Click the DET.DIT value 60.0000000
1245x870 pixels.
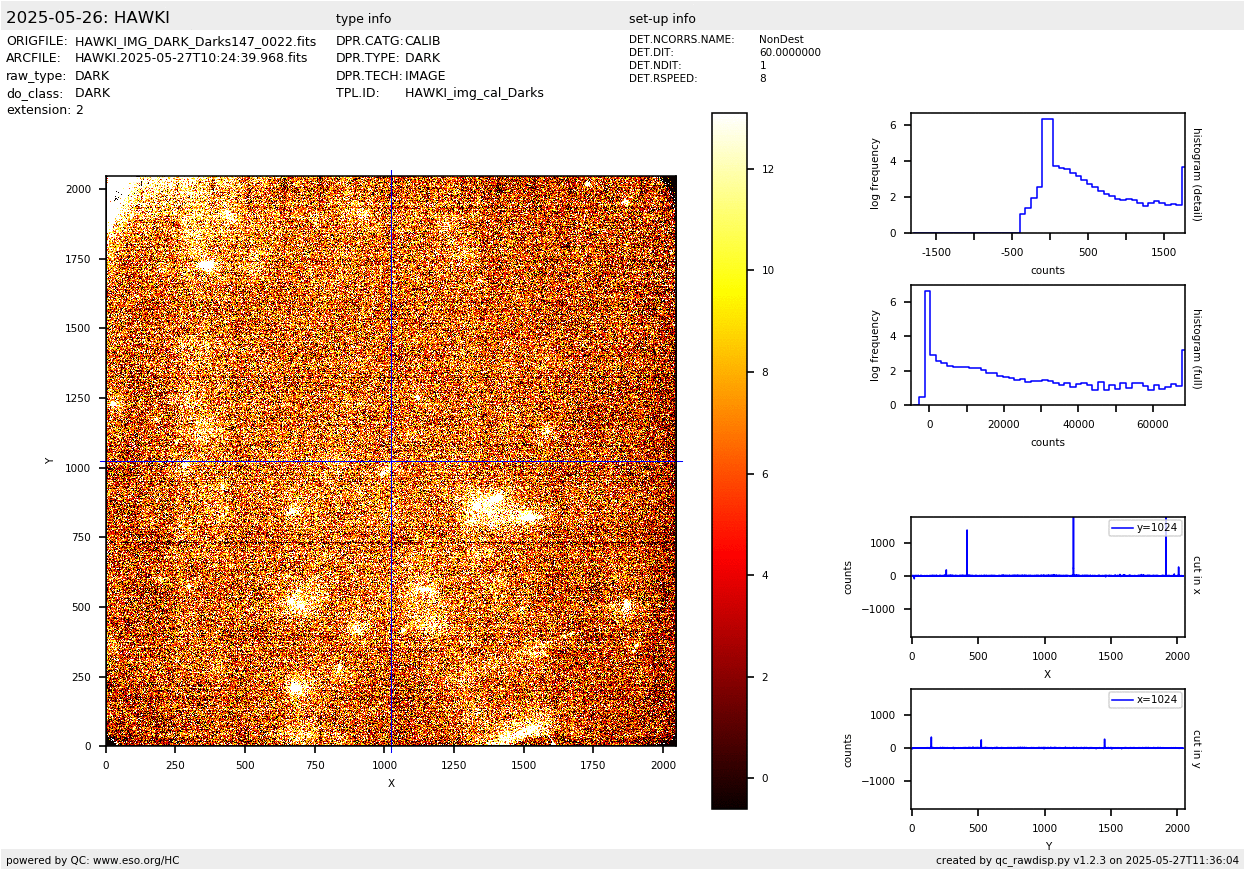point(789,53)
